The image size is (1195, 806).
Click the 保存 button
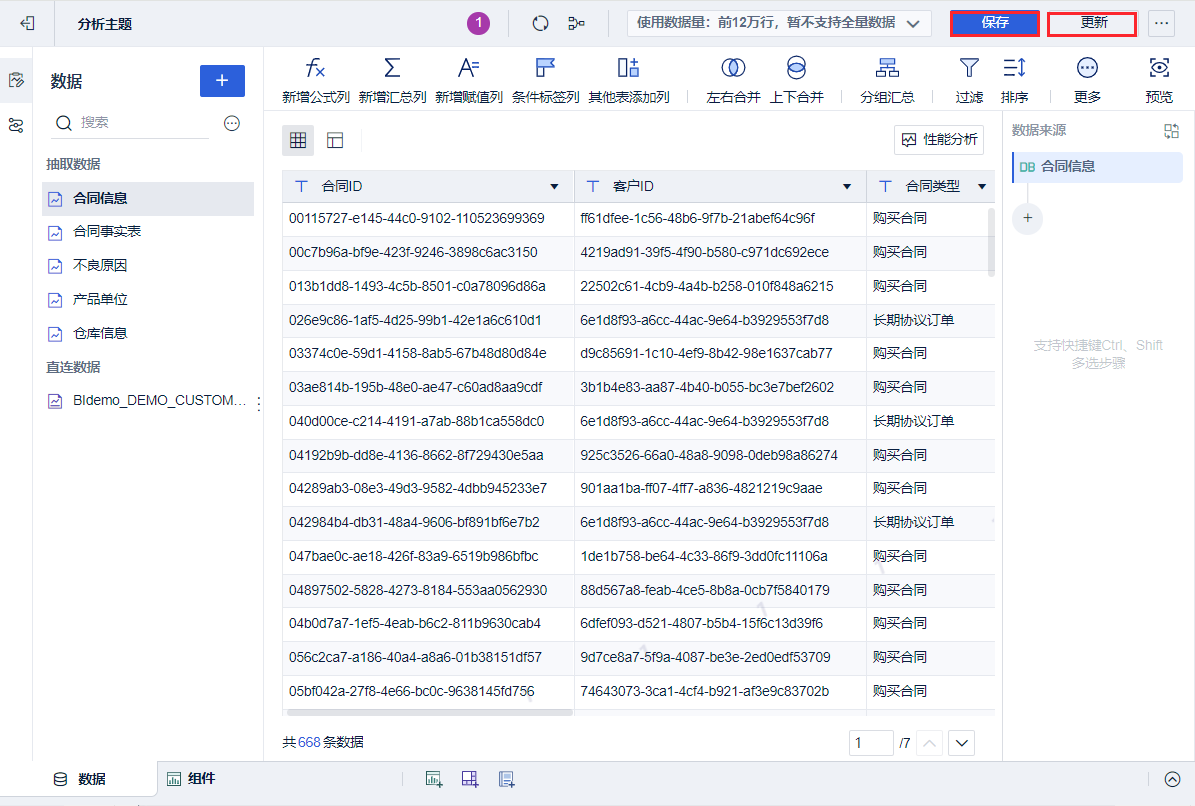[995, 23]
